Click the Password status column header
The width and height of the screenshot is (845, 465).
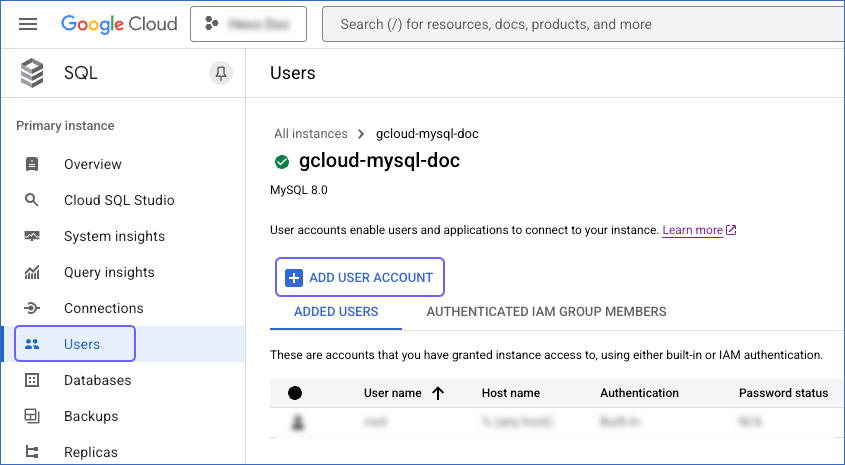pos(783,393)
